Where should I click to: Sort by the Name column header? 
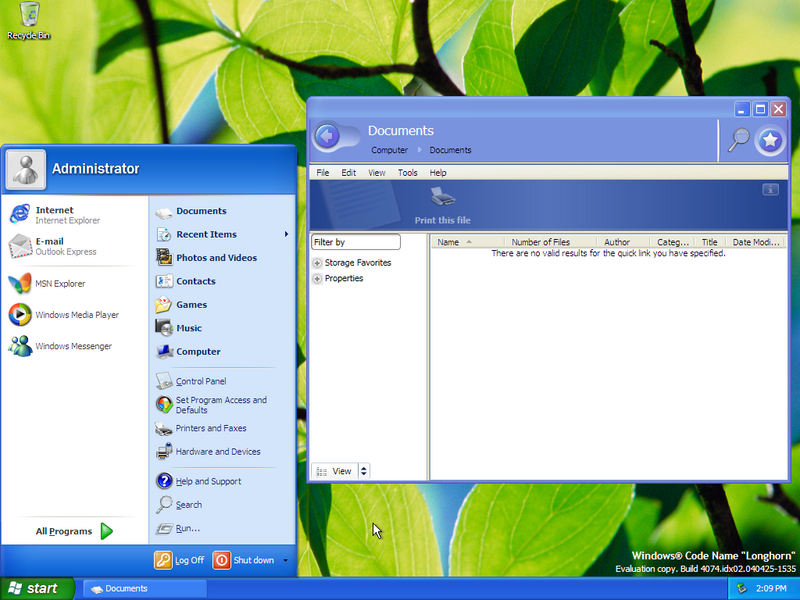coord(468,242)
